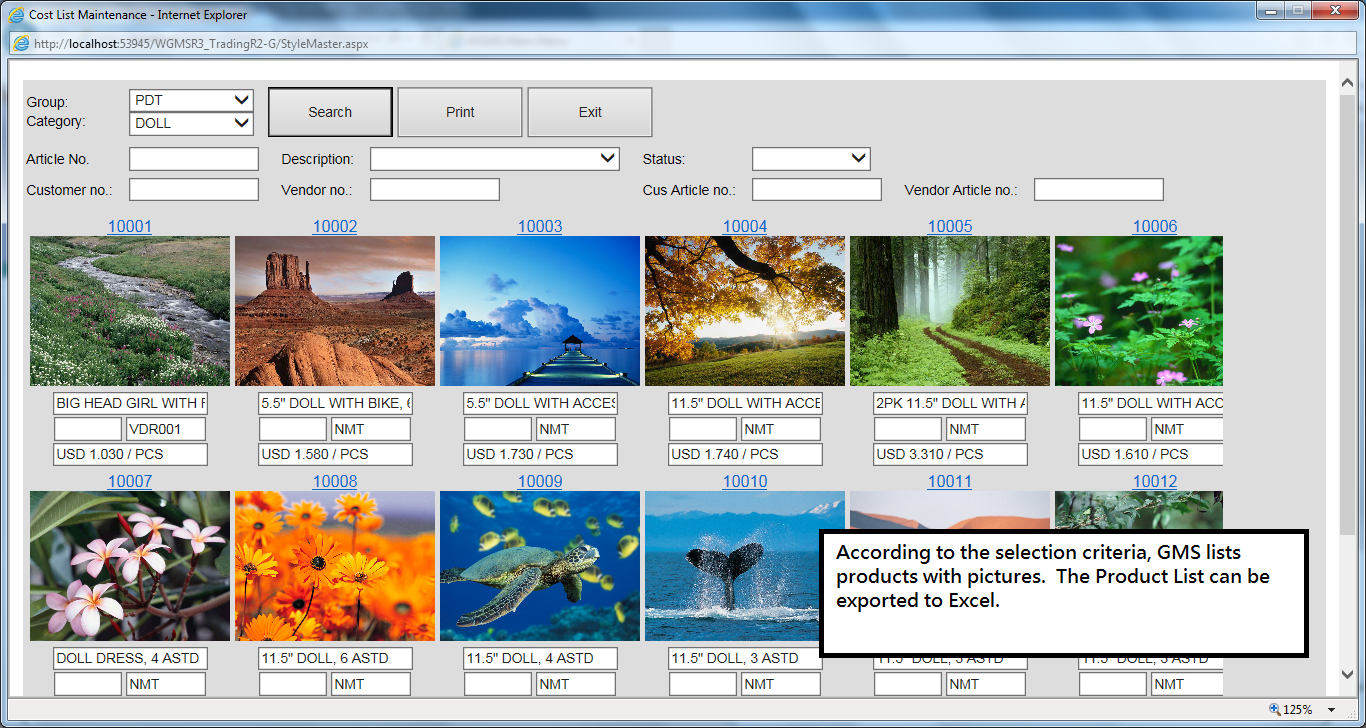This screenshot has width=1366, height=728.
Task: Click the Print button
Action: click(460, 112)
